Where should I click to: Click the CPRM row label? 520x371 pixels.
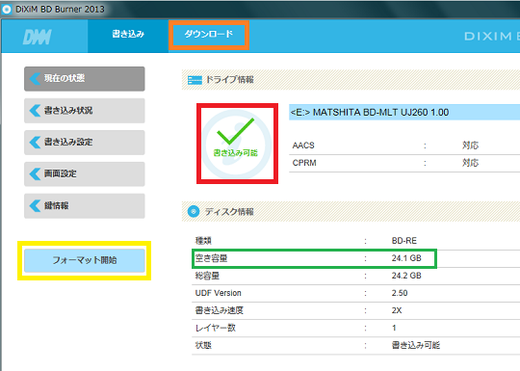point(304,163)
